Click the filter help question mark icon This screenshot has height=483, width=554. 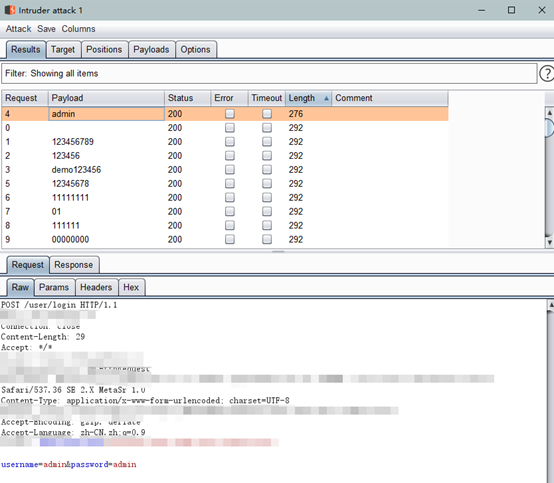(547, 73)
